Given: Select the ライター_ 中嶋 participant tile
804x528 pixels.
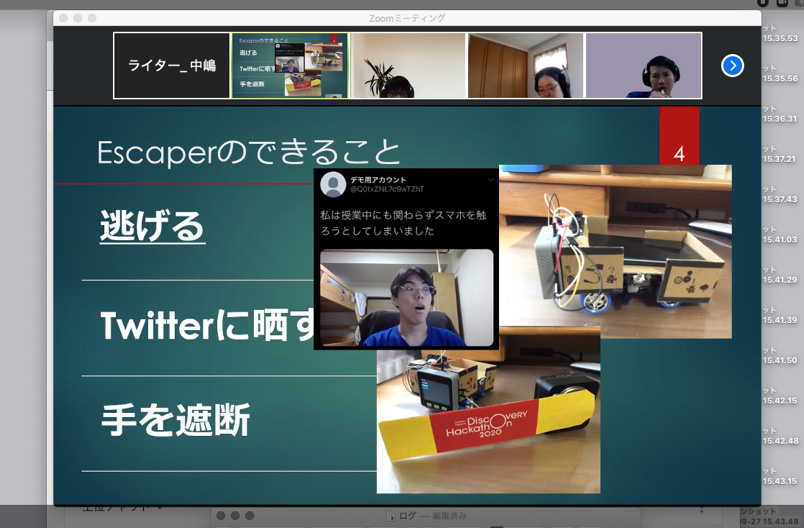Looking at the screenshot, I should coord(172,66).
